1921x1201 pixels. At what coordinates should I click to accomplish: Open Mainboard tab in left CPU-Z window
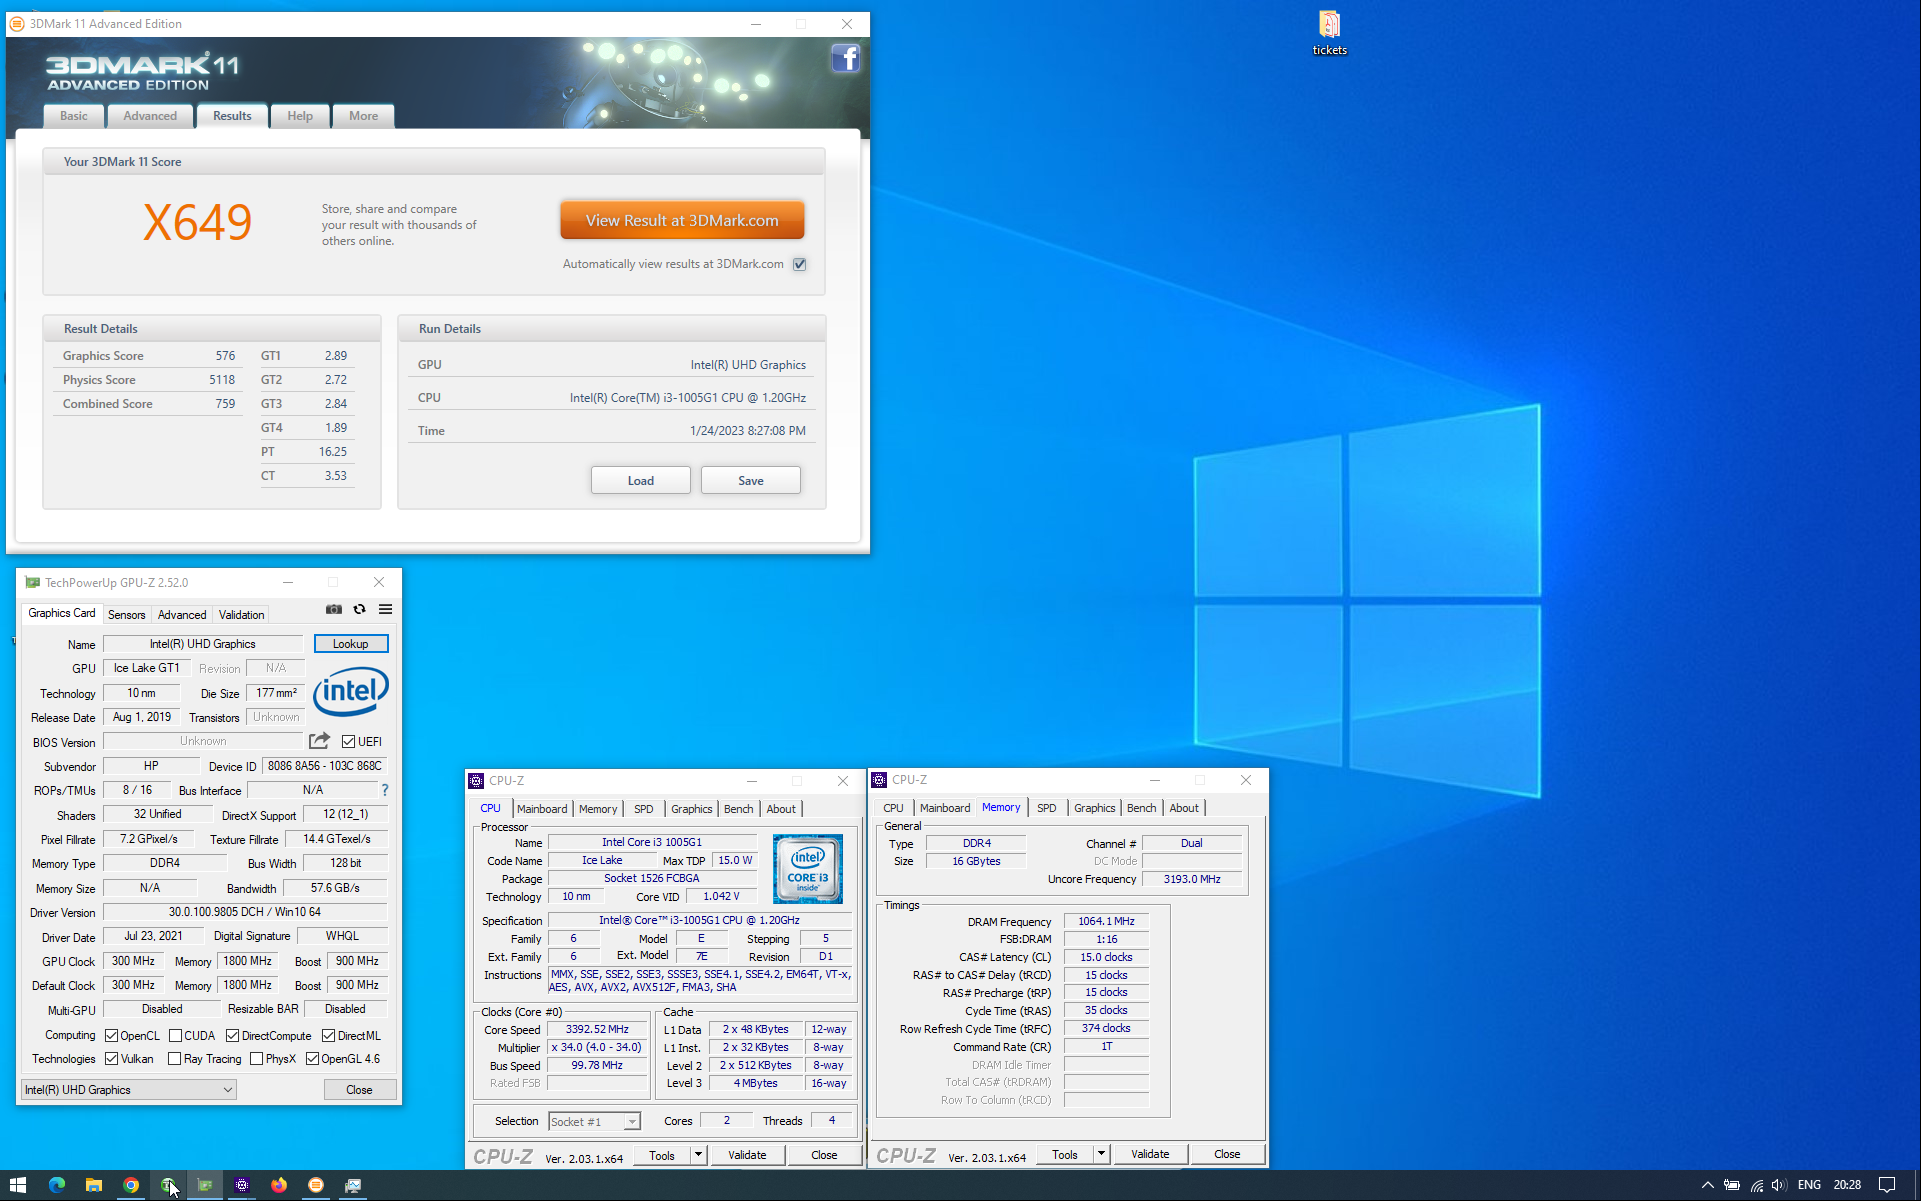[542, 809]
